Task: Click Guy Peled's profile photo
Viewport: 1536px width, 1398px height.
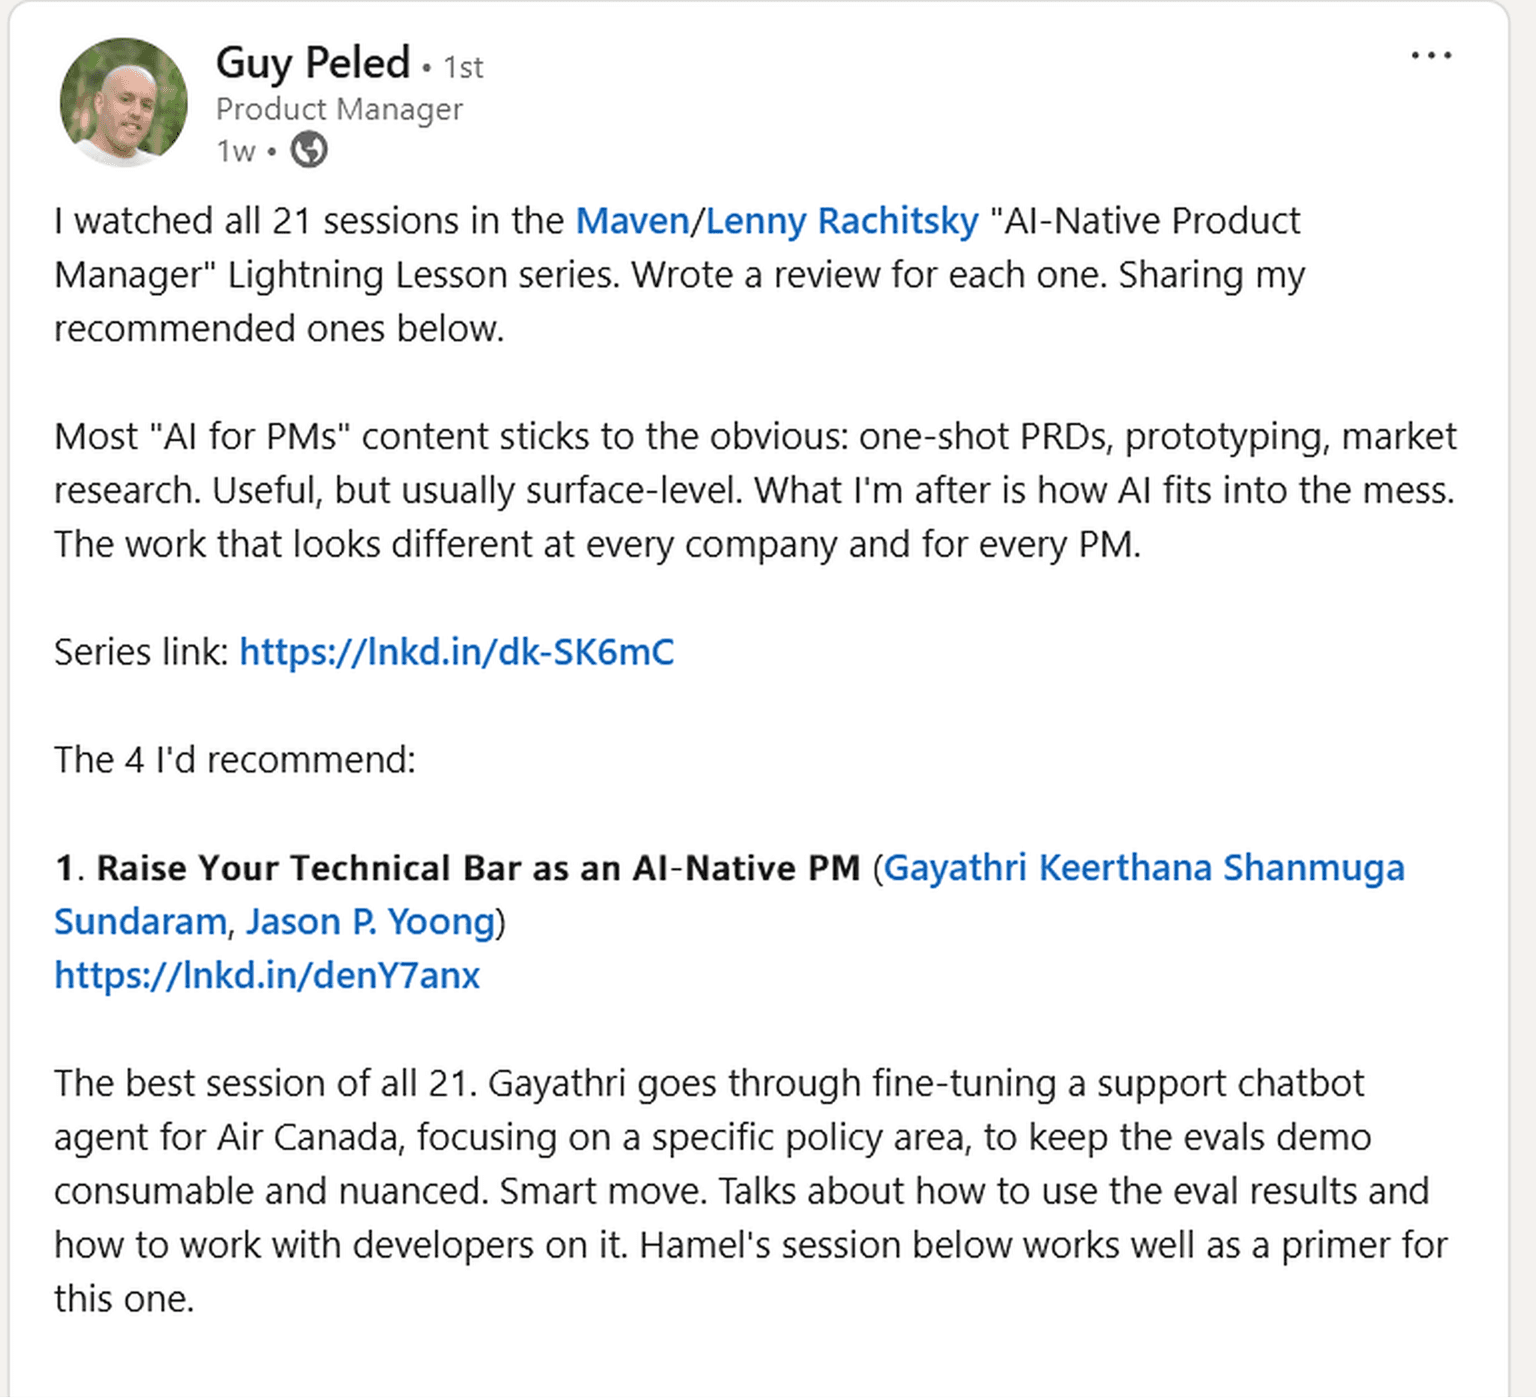Action: point(124,102)
